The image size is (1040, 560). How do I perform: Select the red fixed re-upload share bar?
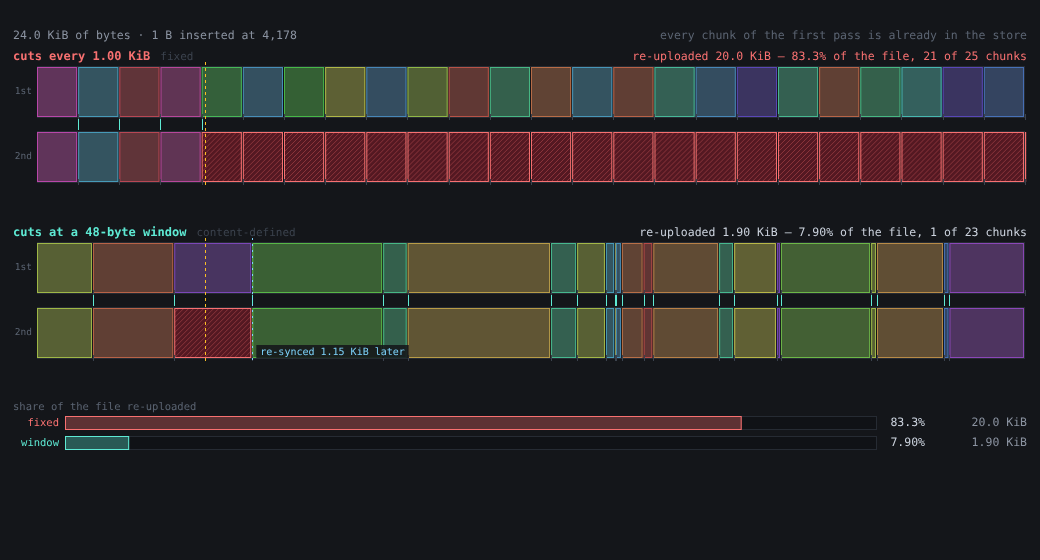(403, 423)
